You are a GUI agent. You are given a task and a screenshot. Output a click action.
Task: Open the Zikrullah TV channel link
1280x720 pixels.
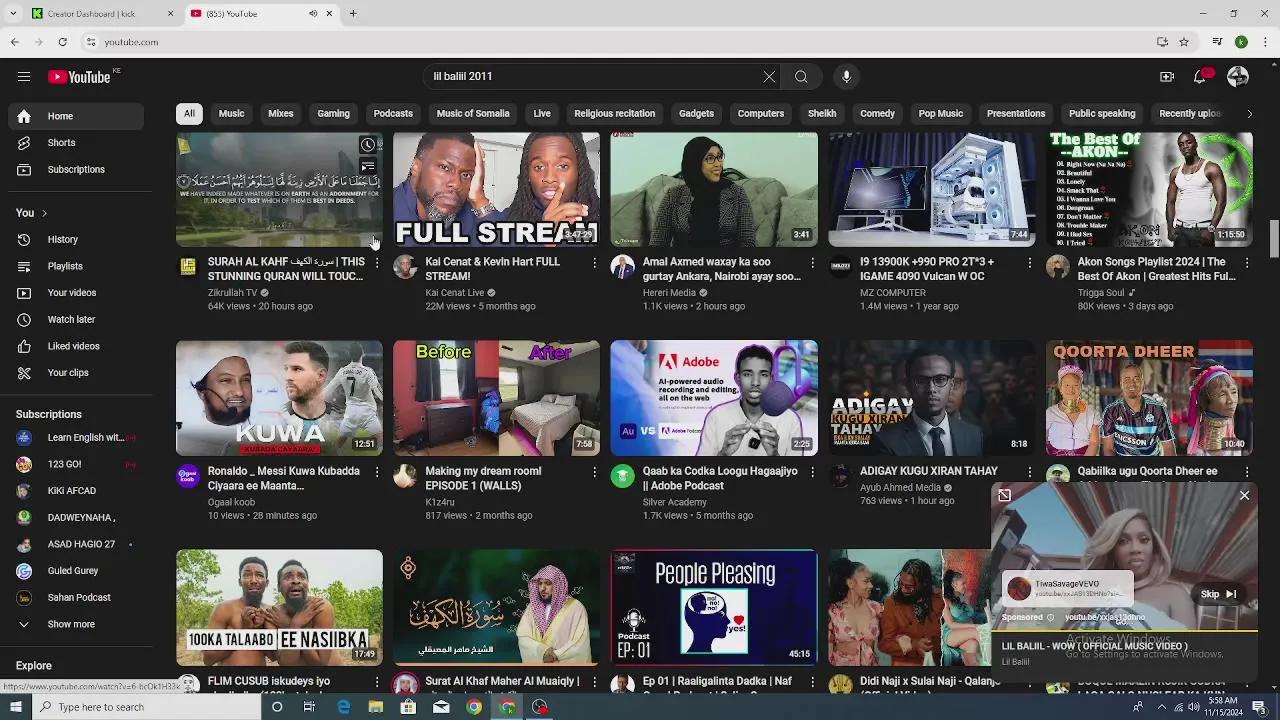(232, 293)
